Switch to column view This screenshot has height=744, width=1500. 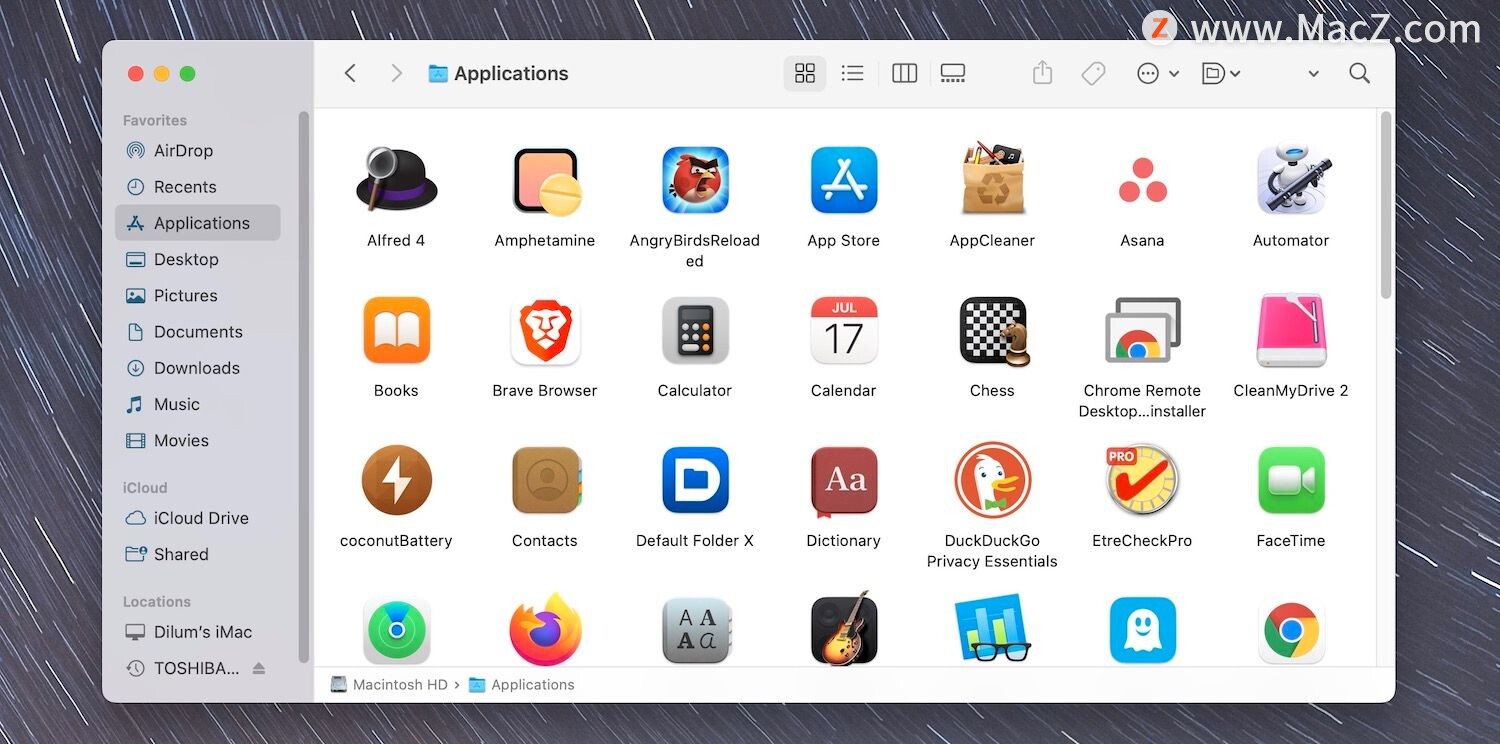(904, 73)
